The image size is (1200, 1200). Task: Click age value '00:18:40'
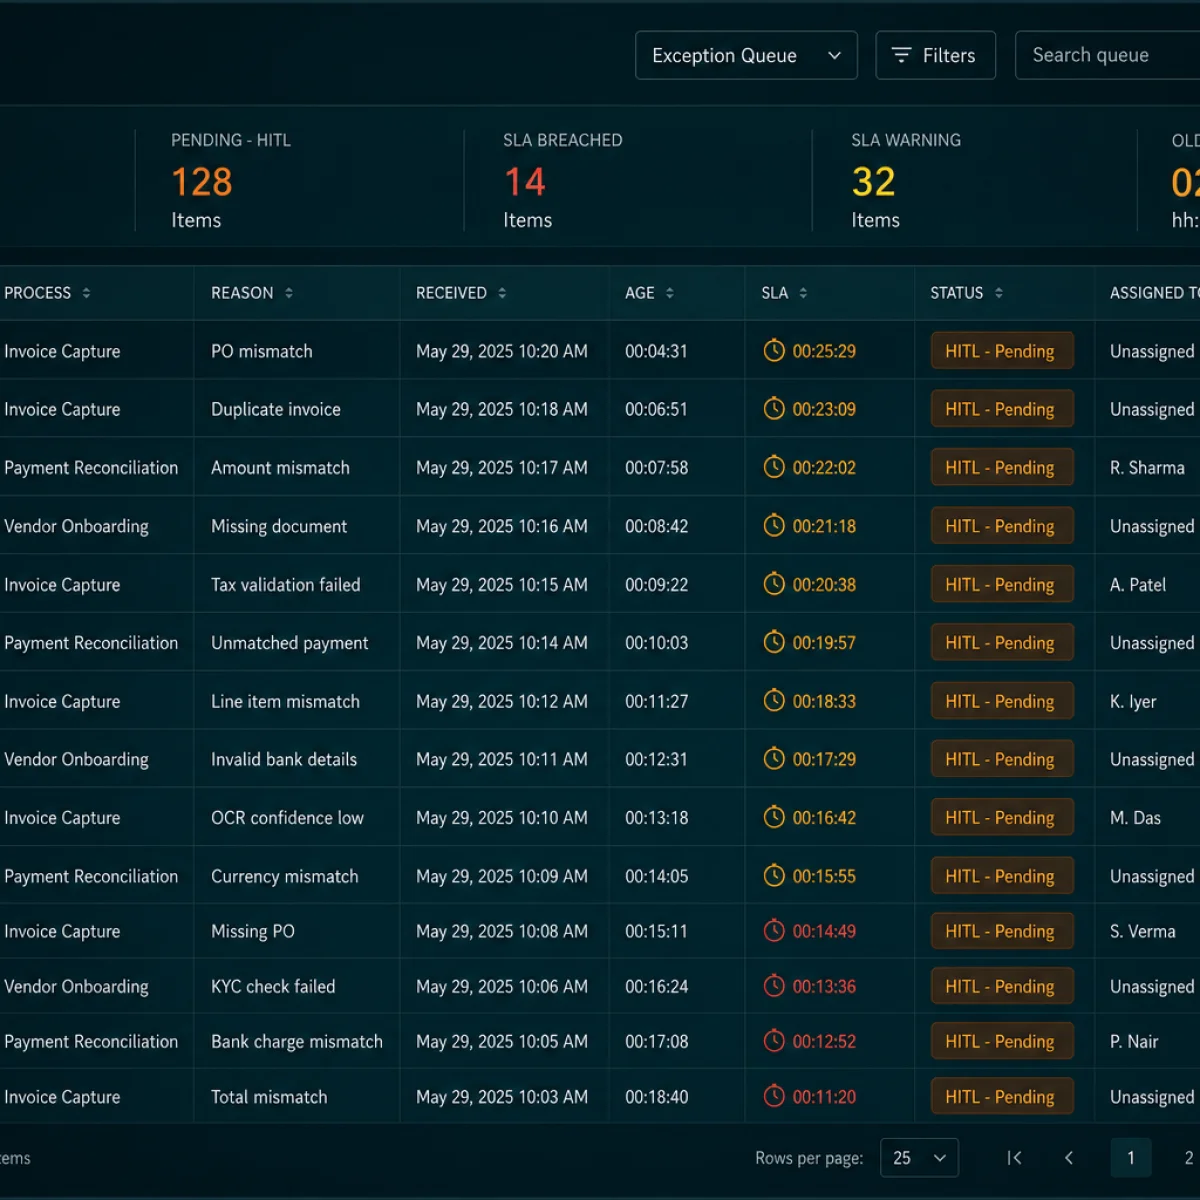657,1096
